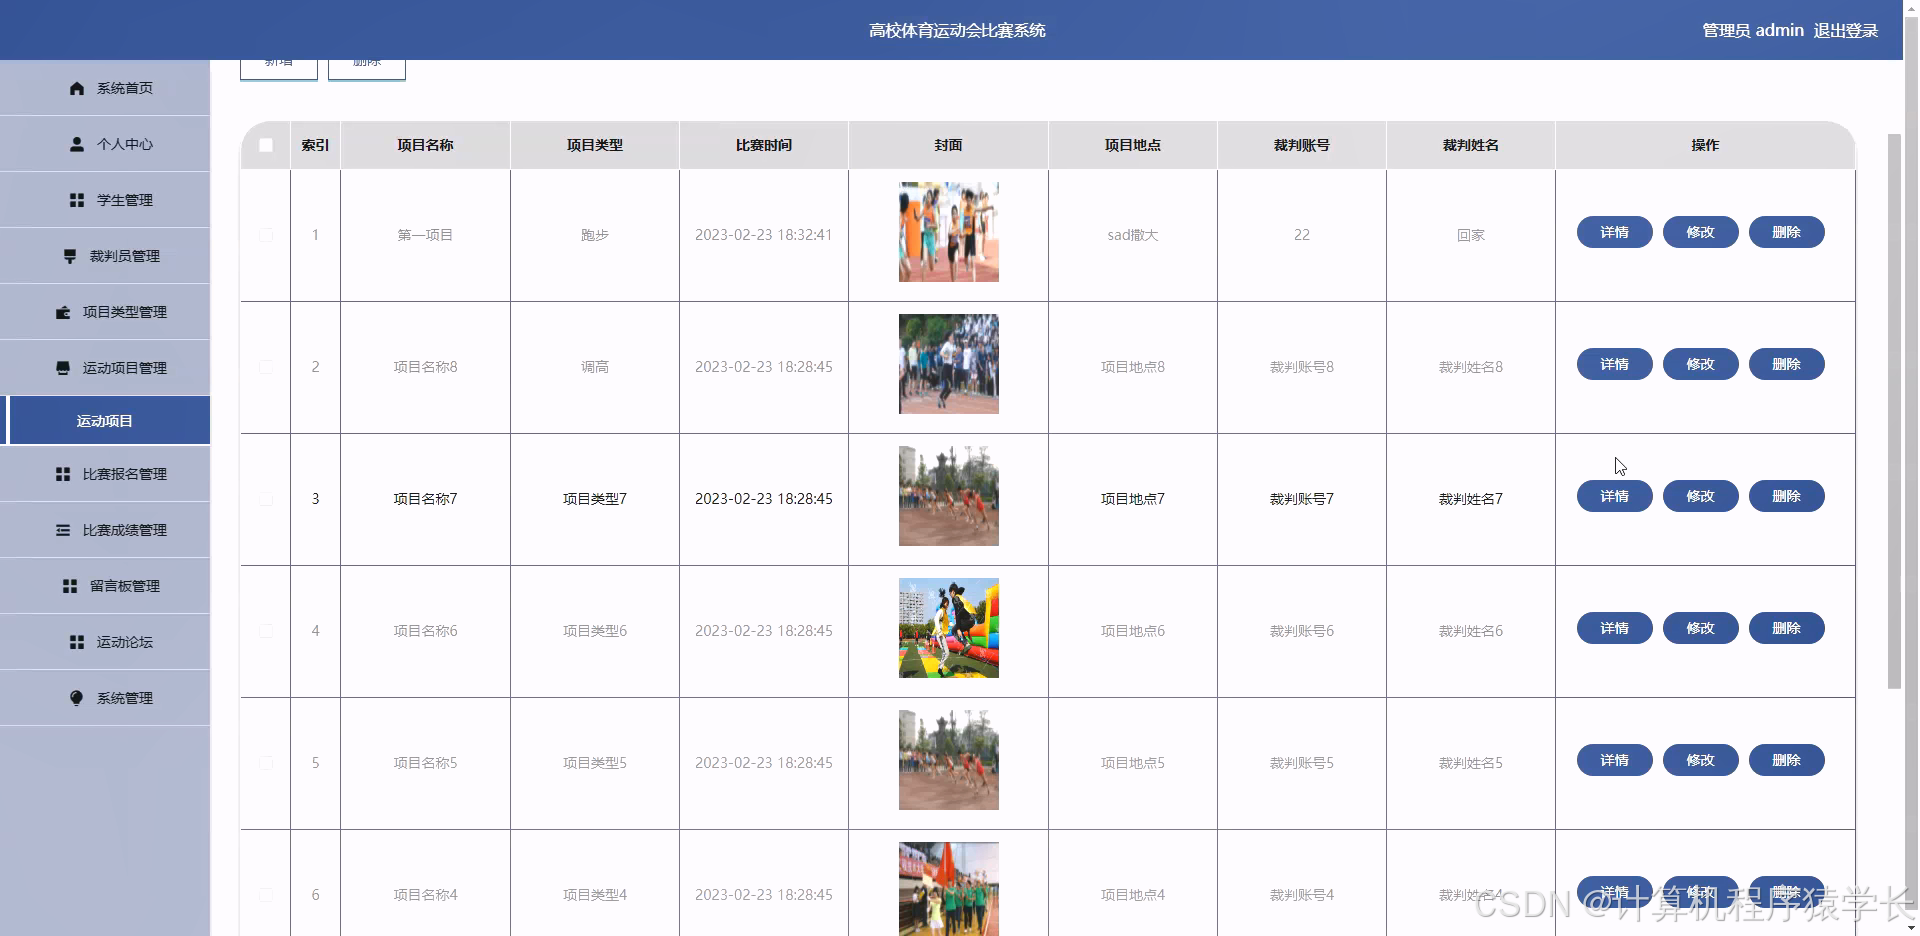Expand 运动论坛 menu
This screenshot has height=936, width=1920.
pos(105,642)
